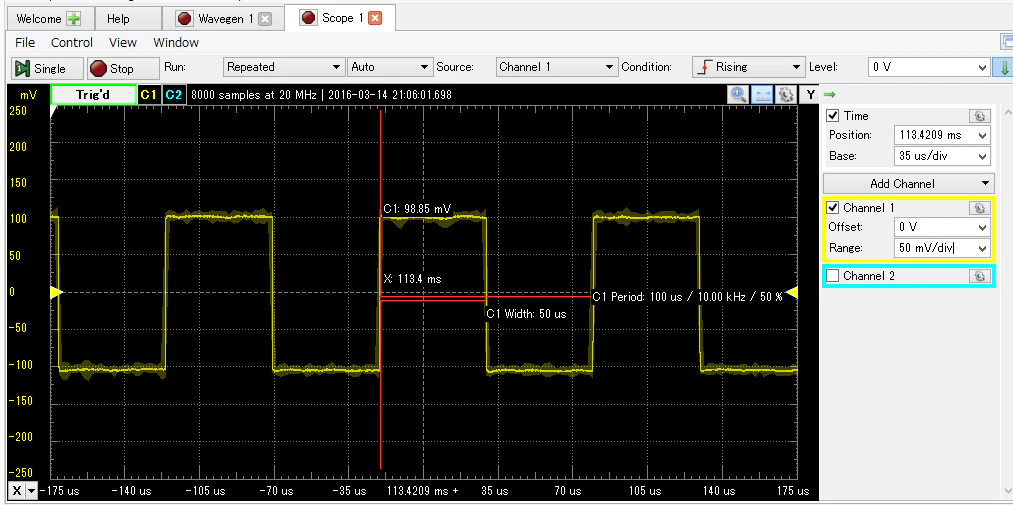Click the C1 Width: 50 us label

point(526,314)
